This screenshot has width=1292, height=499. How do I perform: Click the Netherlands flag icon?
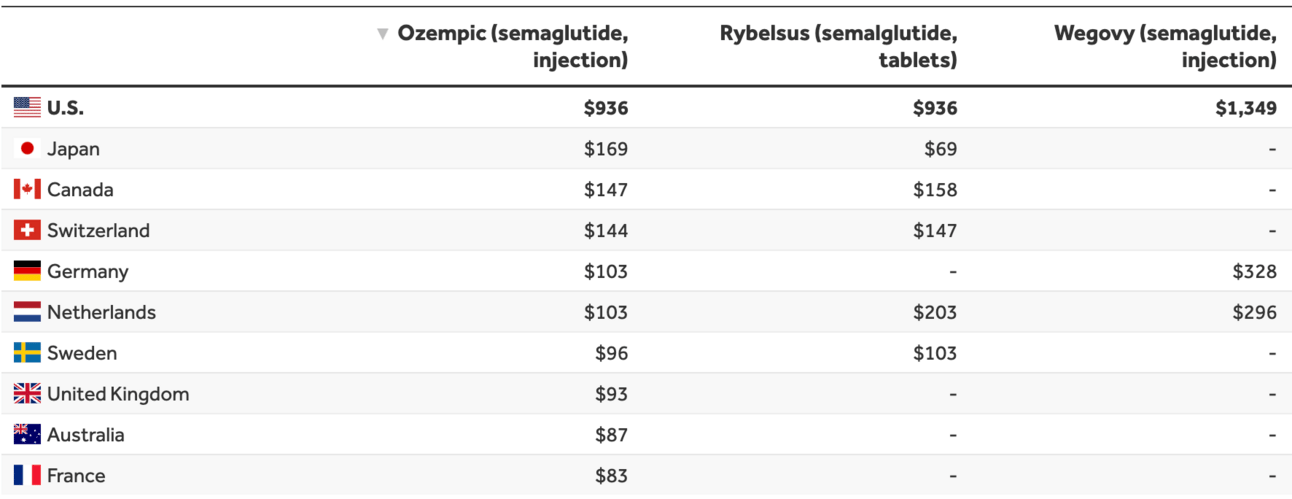point(27,313)
